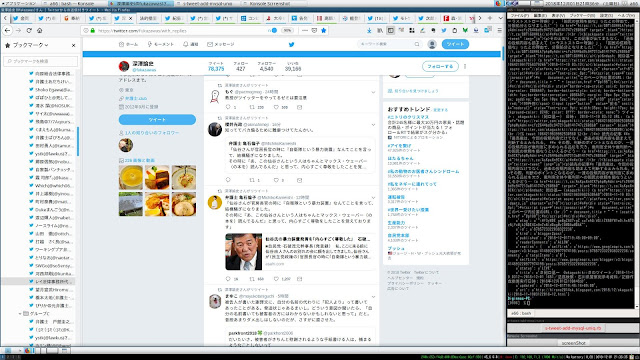Click the bookmarks sidebar scrollbar
640x360 pixels.
[78, 141]
